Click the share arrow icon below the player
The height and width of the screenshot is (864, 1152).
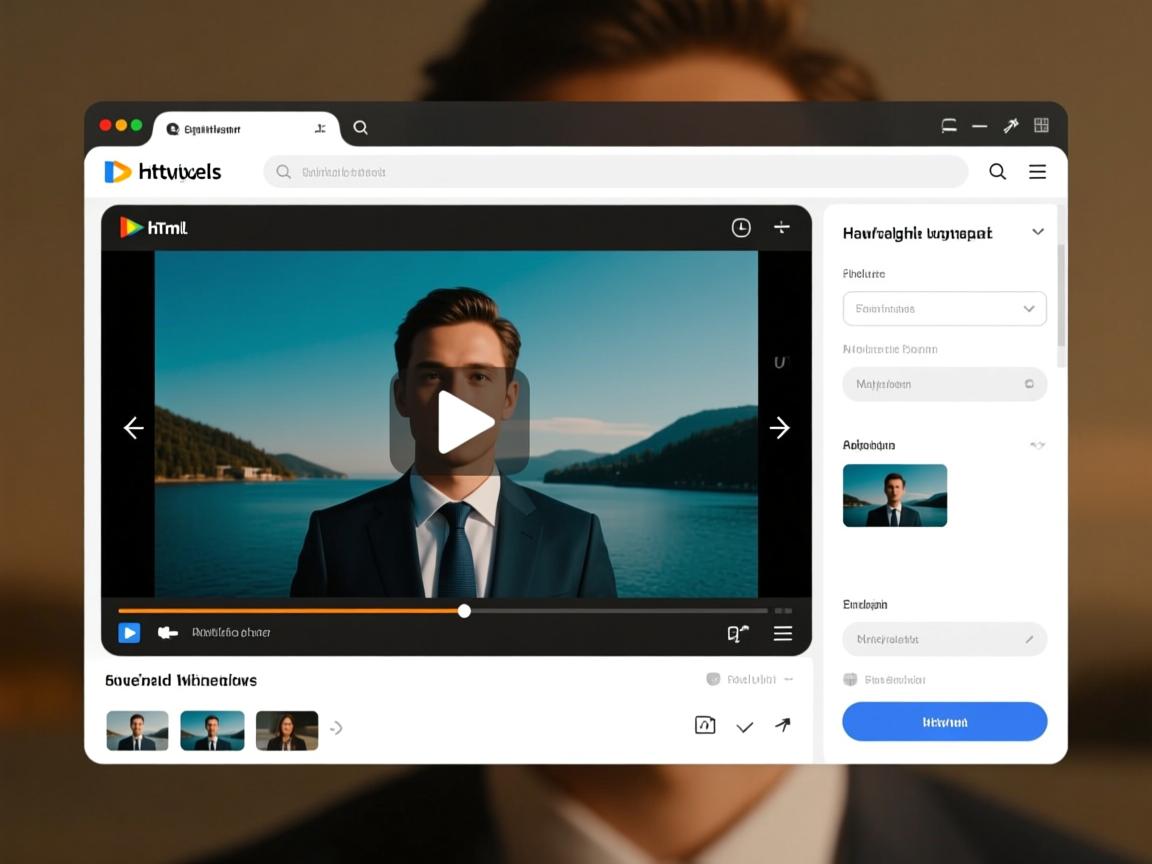click(783, 726)
